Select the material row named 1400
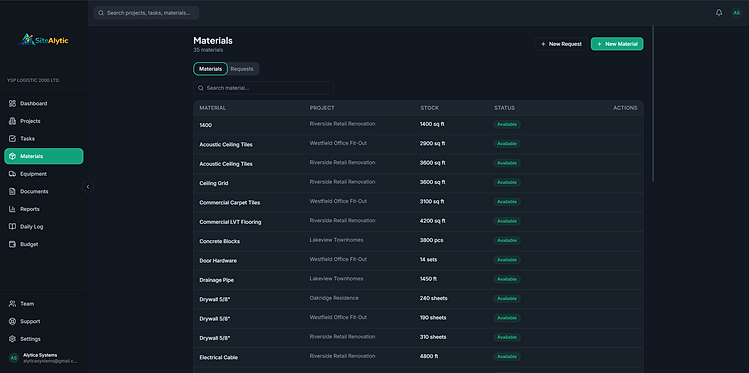The height and width of the screenshot is (373, 749). (x=418, y=125)
